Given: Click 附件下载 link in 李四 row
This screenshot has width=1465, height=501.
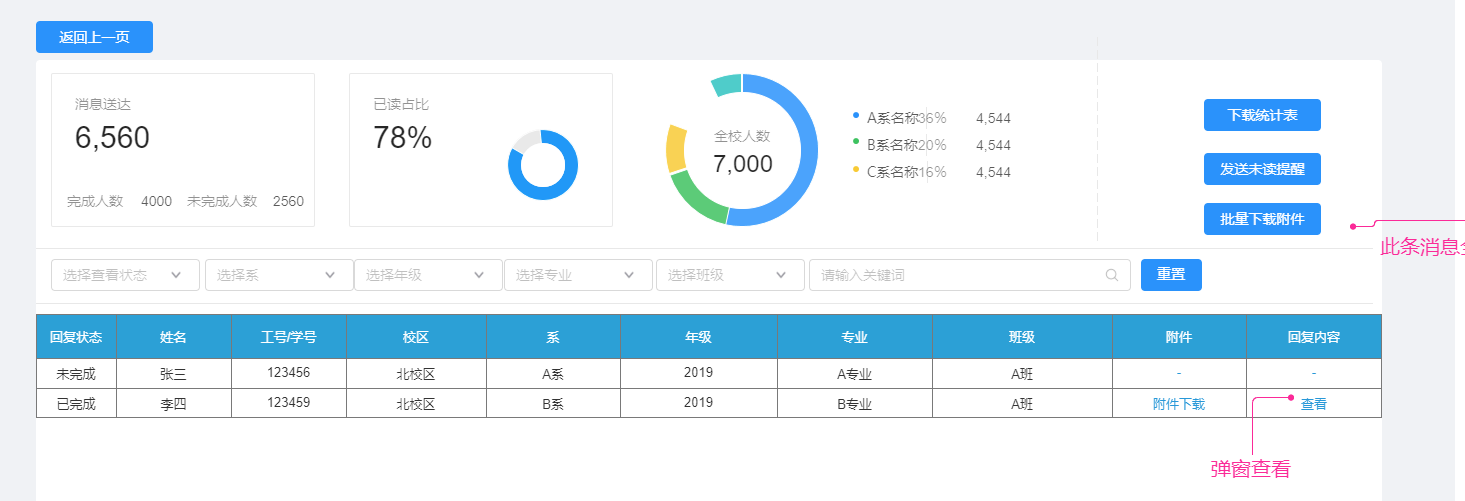Looking at the screenshot, I should (x=1179, y=404).
